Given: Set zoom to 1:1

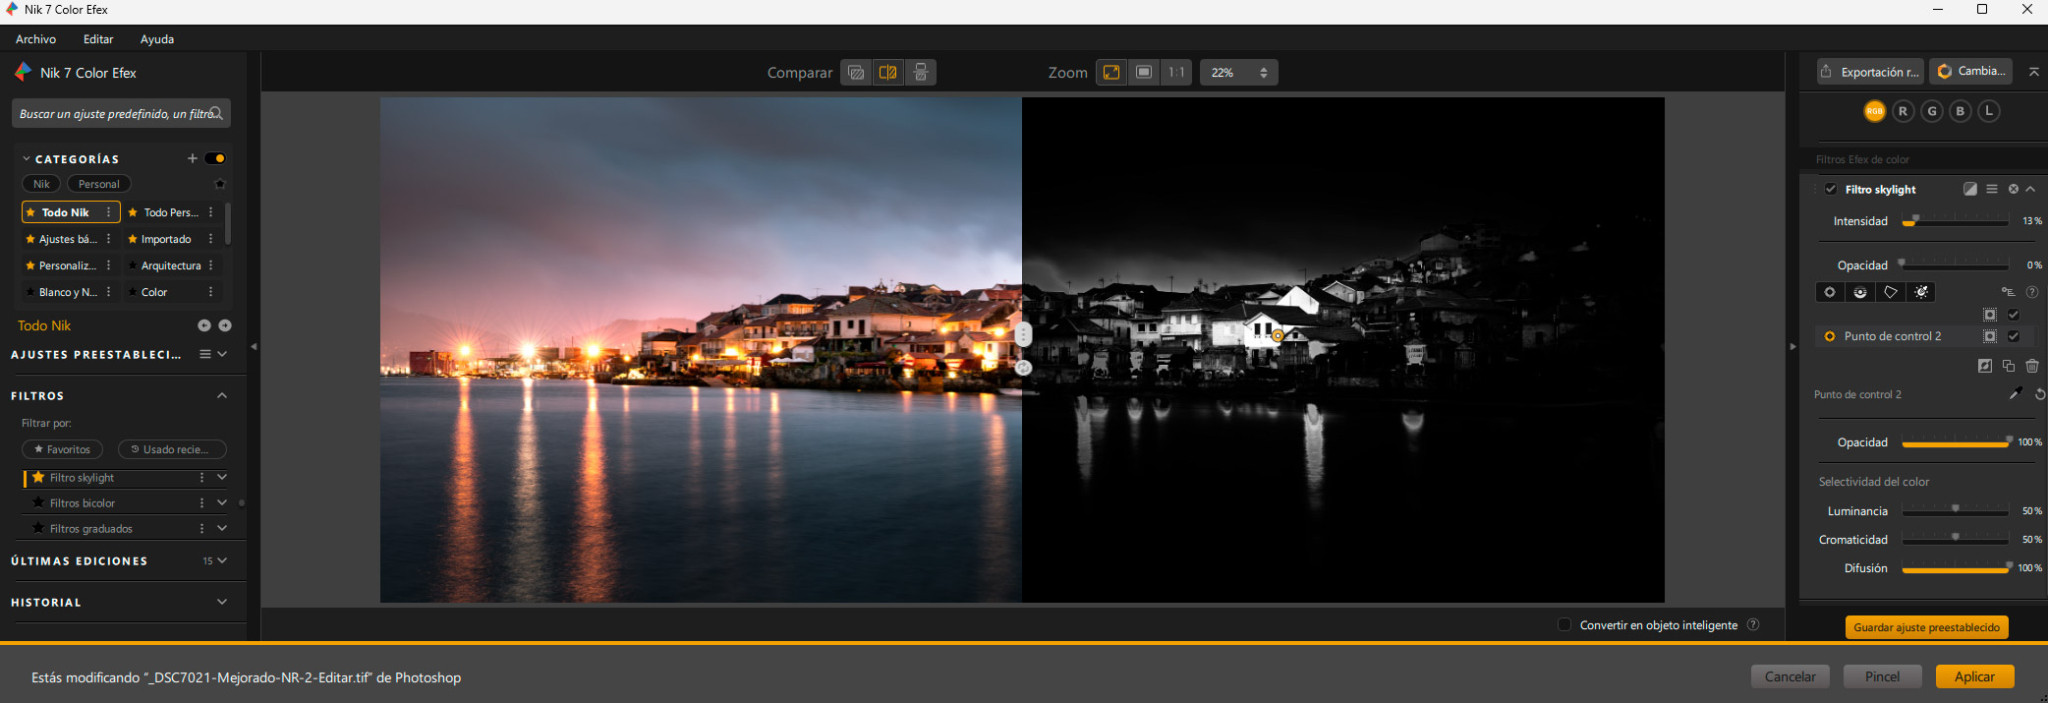Looking at the screenshot, I should coord(1176,72).
